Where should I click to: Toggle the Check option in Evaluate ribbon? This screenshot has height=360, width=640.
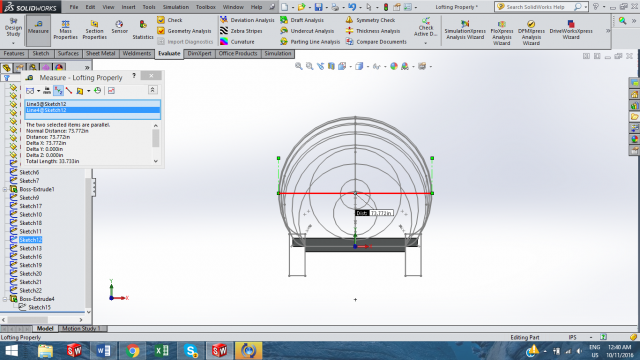tap(169, 20)
